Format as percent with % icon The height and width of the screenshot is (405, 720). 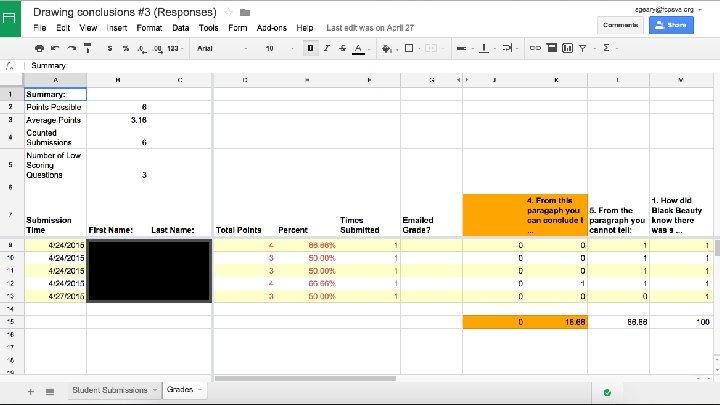(126, 48)
